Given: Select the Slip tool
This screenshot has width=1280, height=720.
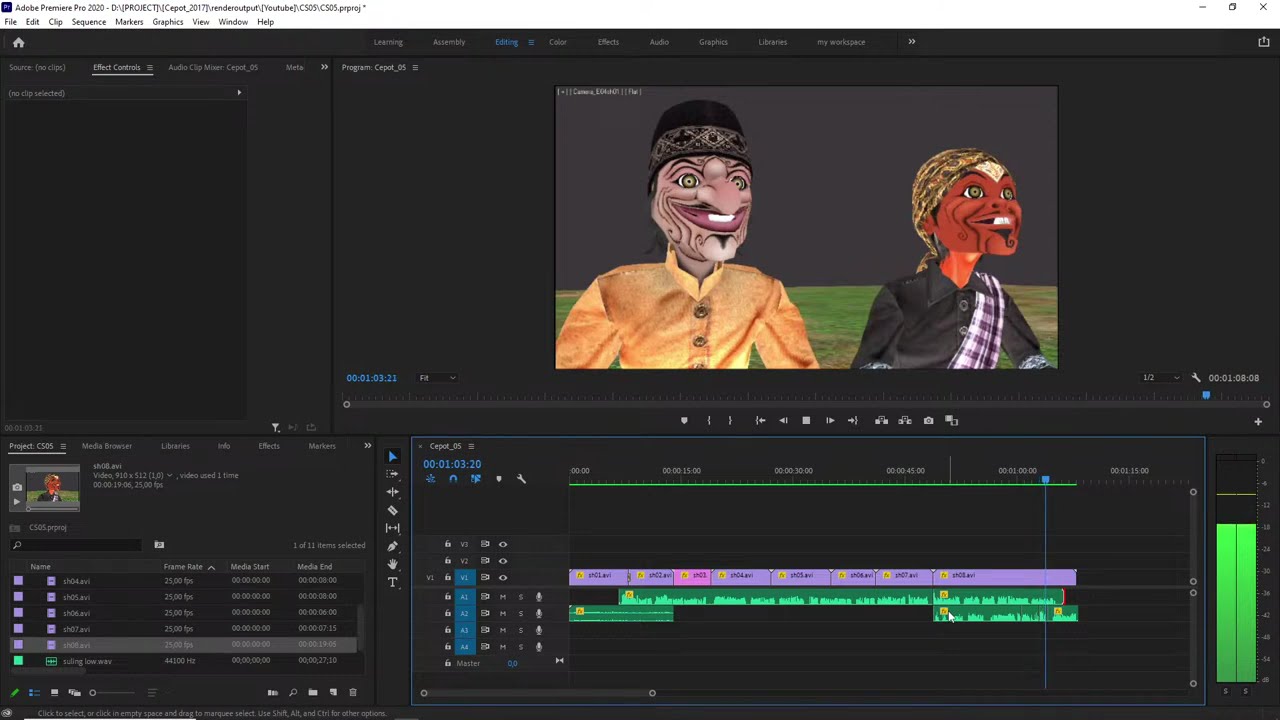Looking at the screenshot, I should tap(392, 528).
